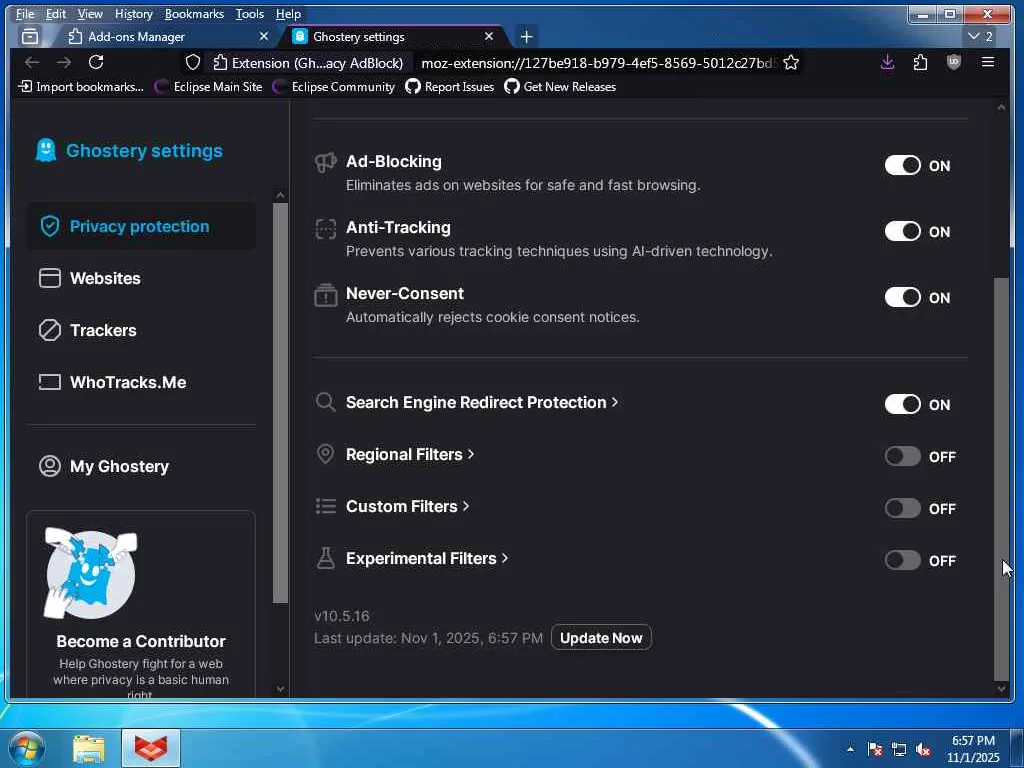Click the Trackers blocked-circle icon
Screen dimensions: 1024x768
click(x=50, y=330)
